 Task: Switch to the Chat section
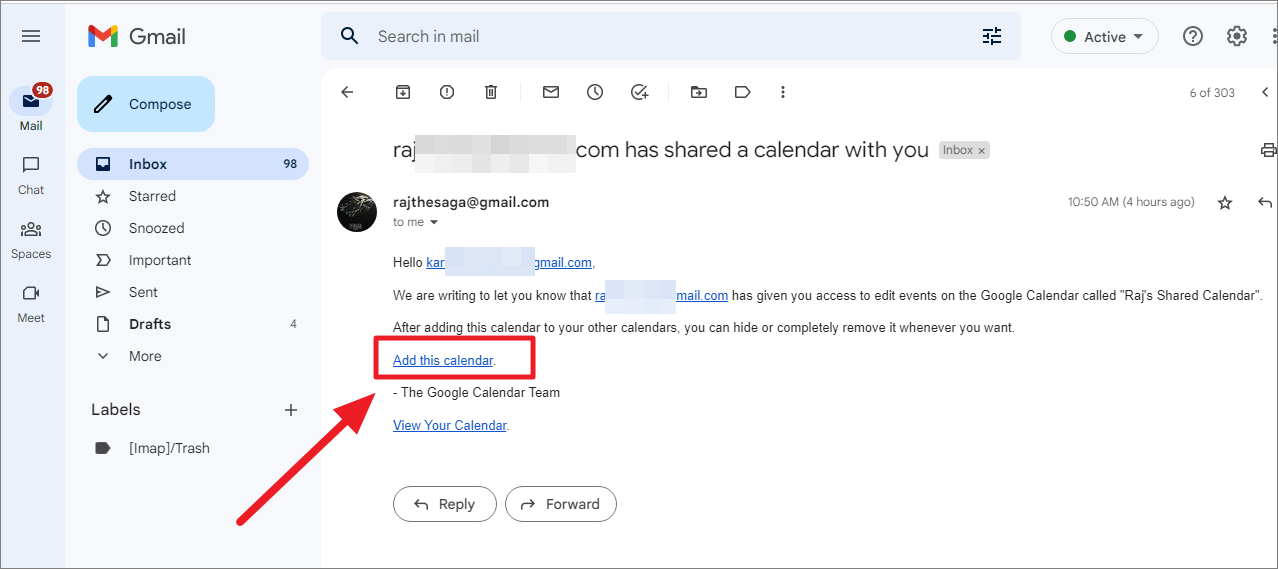(x=31, y=175)
